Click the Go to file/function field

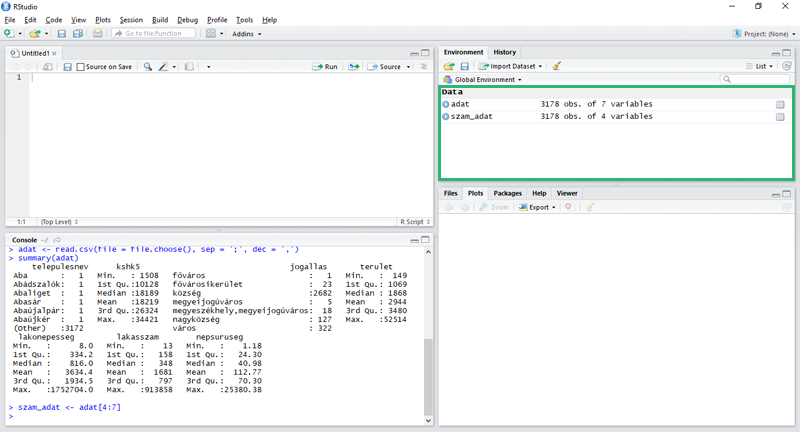(x=154, y=34)
